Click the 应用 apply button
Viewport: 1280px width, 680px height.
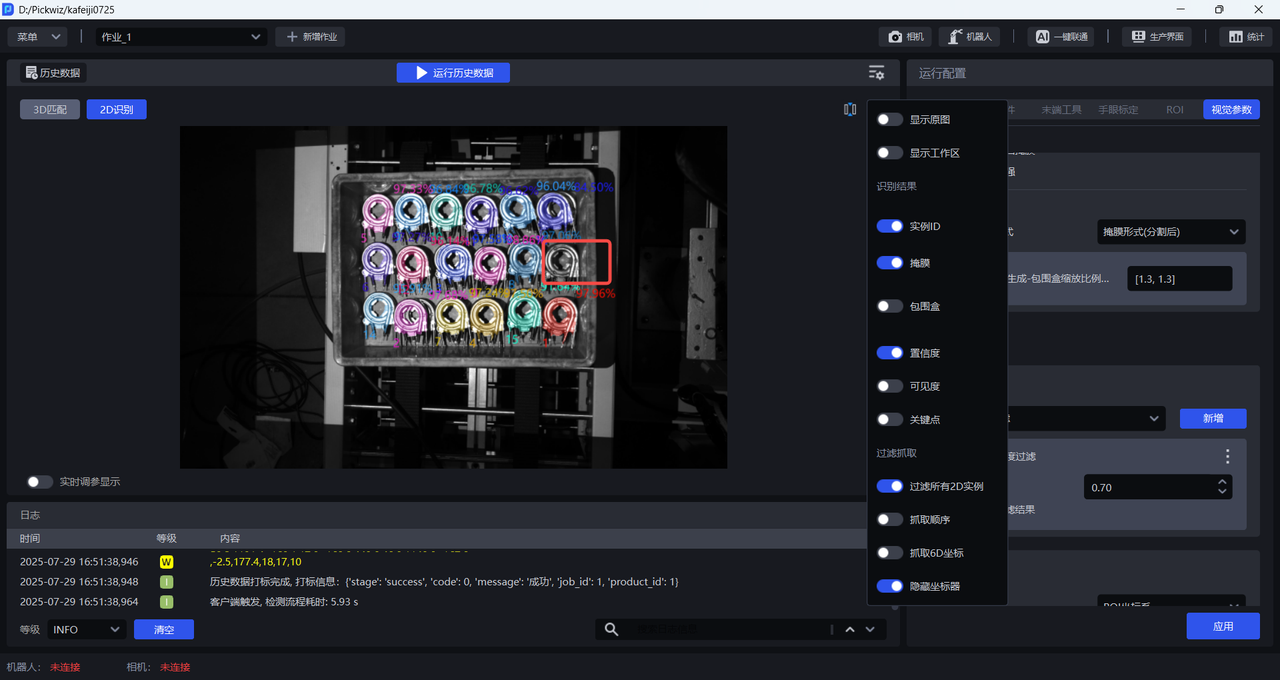tap(1222, 626)
